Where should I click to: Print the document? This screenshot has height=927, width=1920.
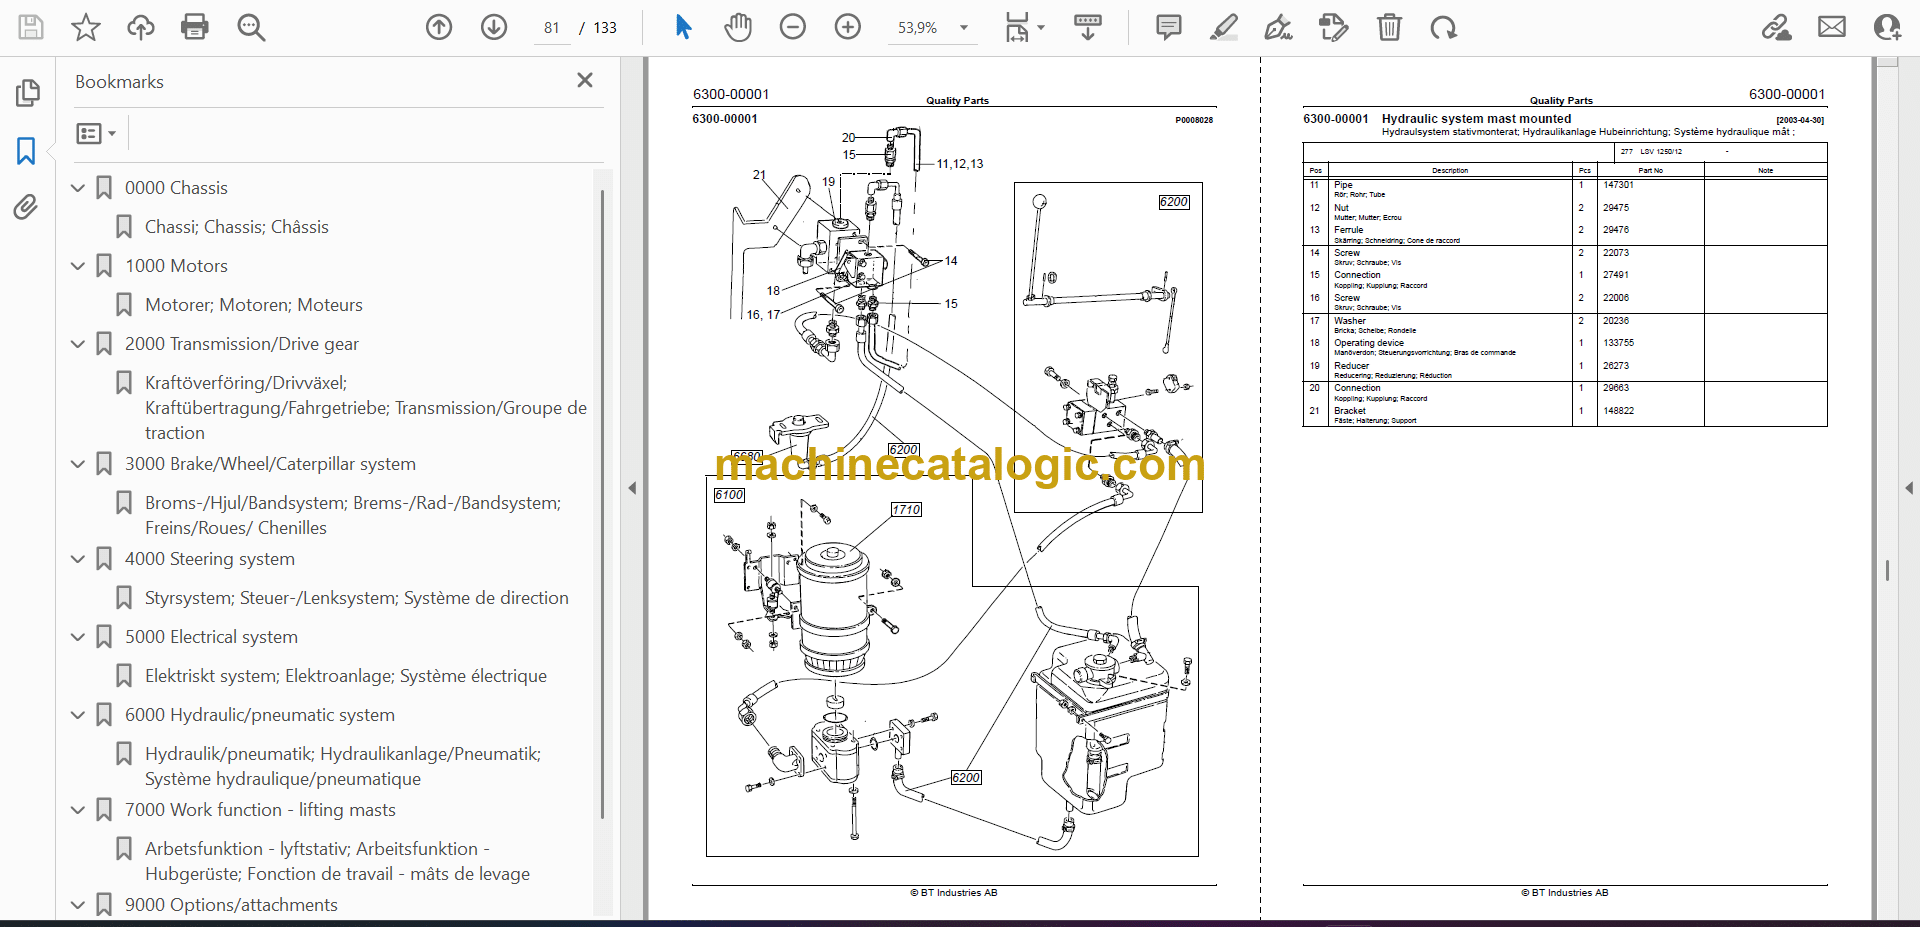click(195, 27)
